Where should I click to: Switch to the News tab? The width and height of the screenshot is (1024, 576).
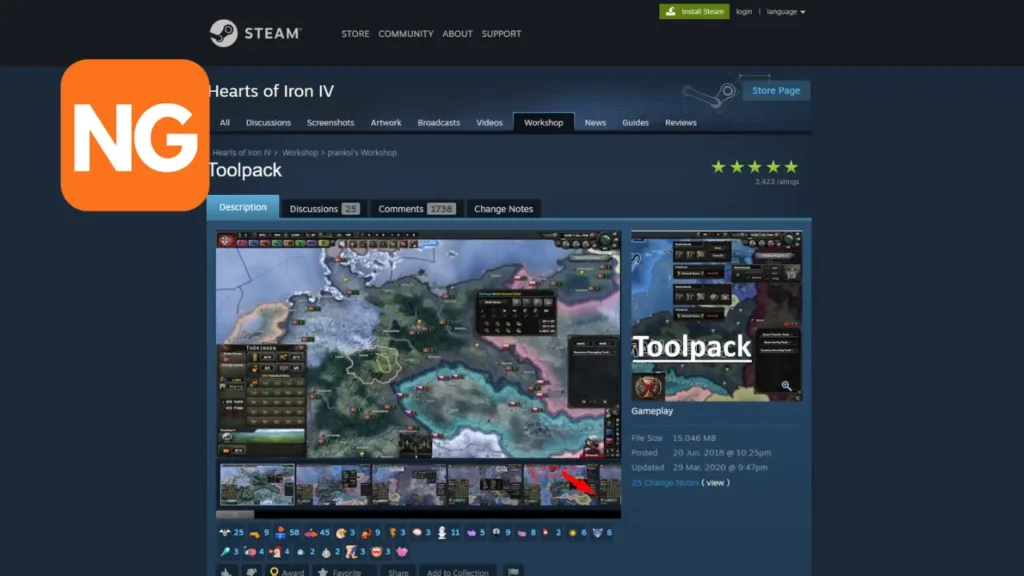pyautogui.click(x=595, y=123)
